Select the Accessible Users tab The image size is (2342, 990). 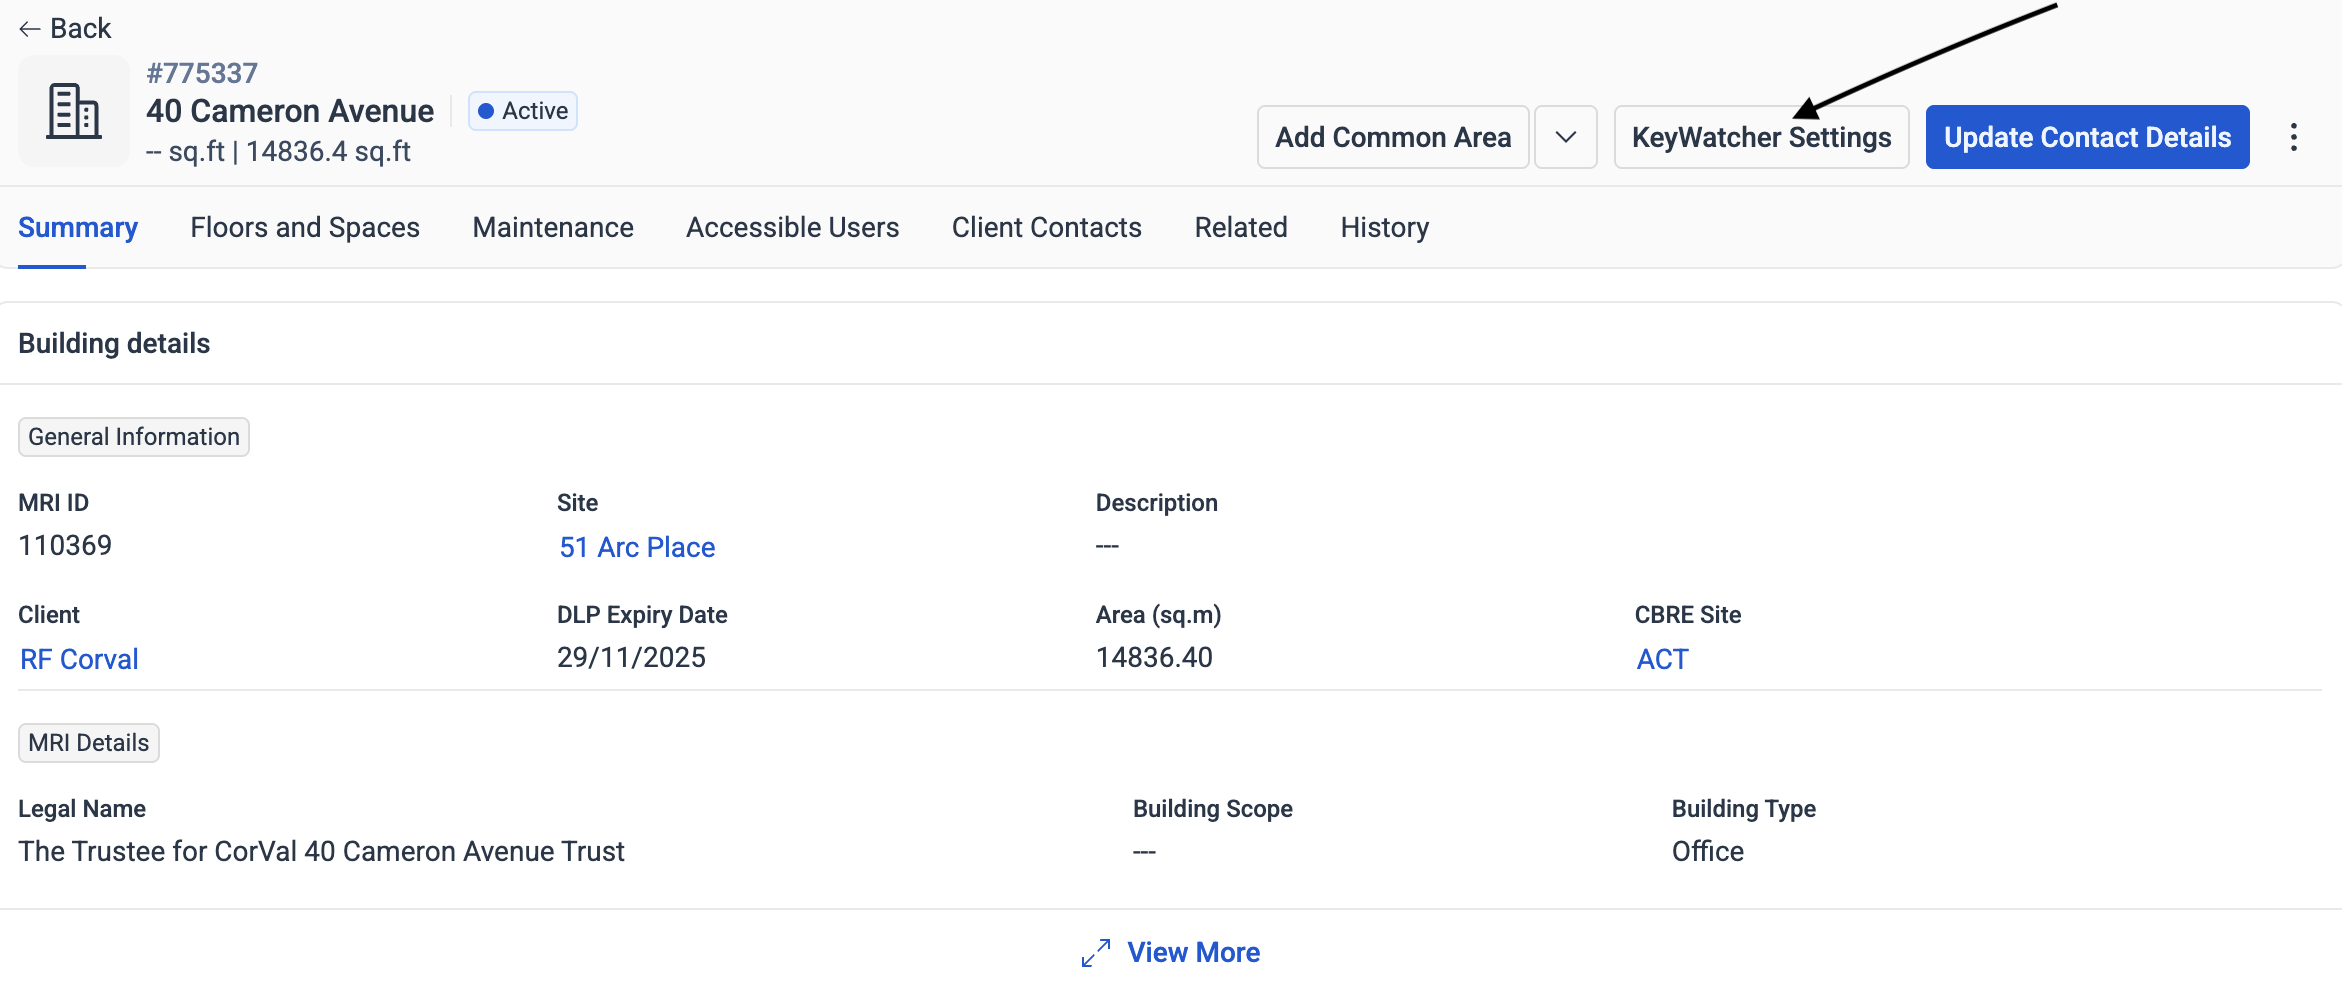tap(792, 228)
